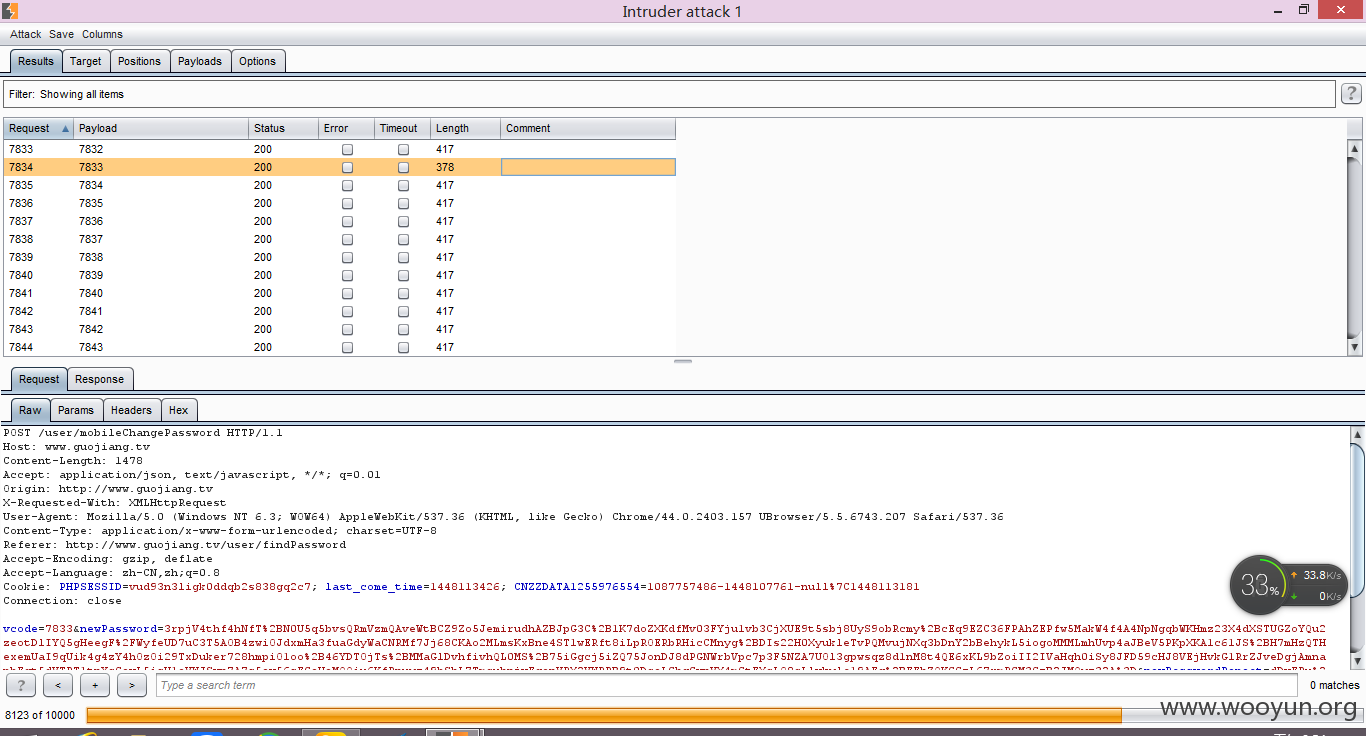
Task: Click the 'Content-Length: 1478' header line
Action: coord(73,461)
